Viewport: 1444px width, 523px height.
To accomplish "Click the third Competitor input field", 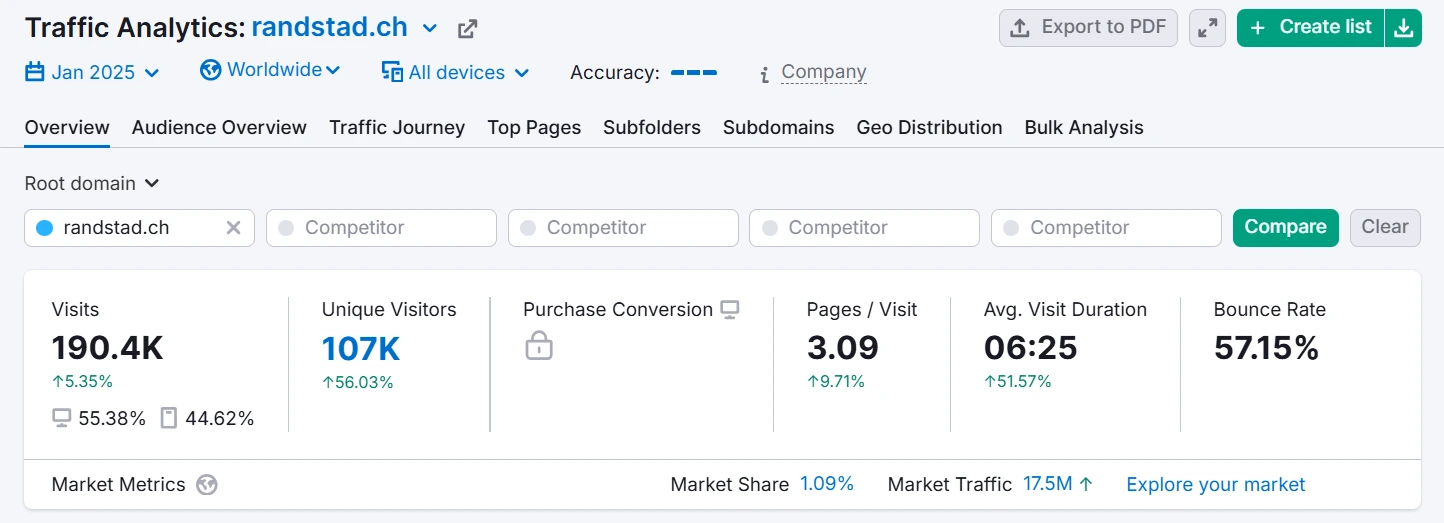I will click(865, 228).
